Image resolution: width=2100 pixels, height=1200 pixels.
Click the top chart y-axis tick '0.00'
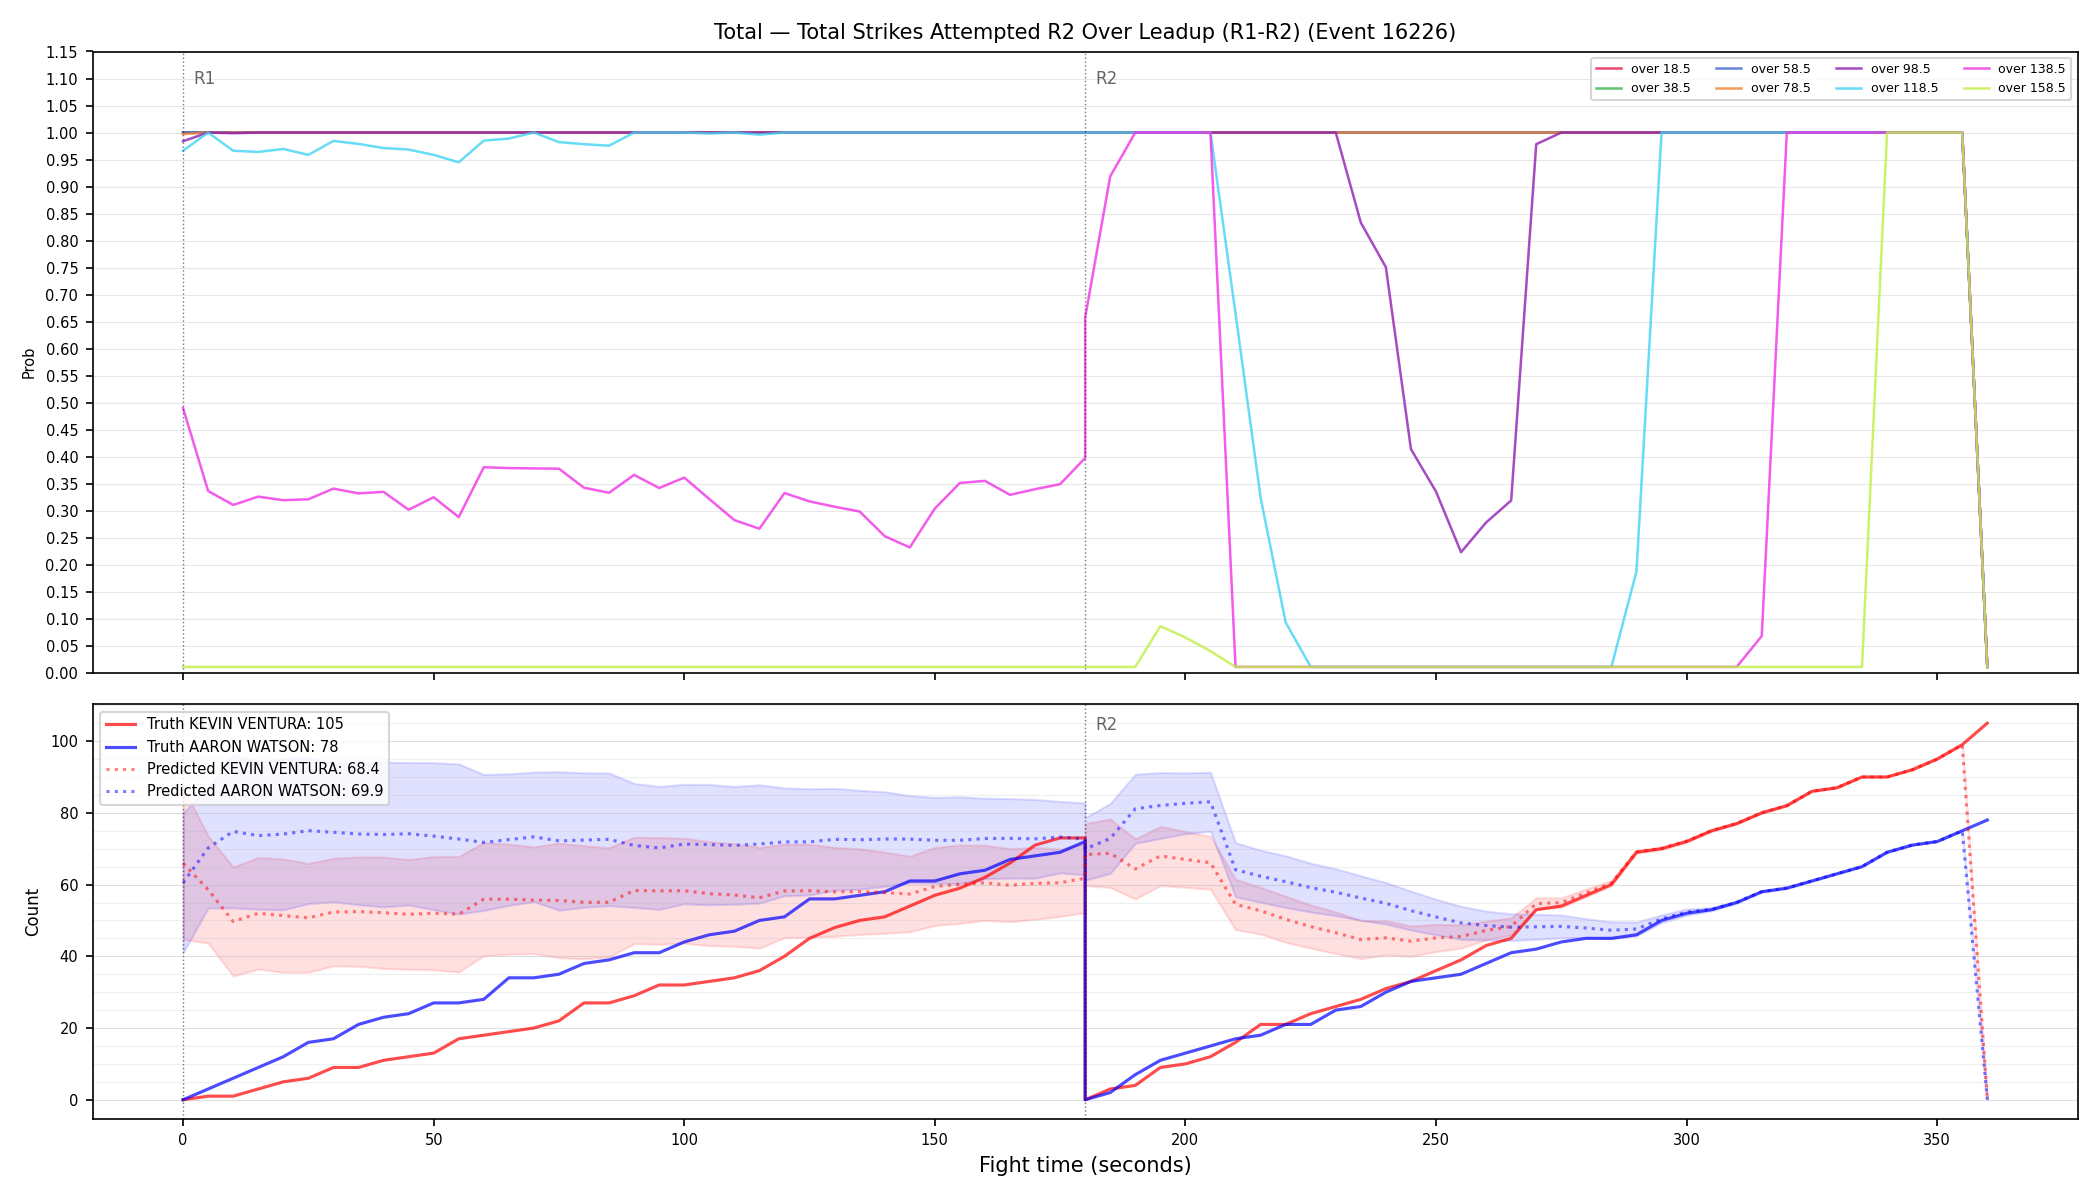click(x=62, y=673)
